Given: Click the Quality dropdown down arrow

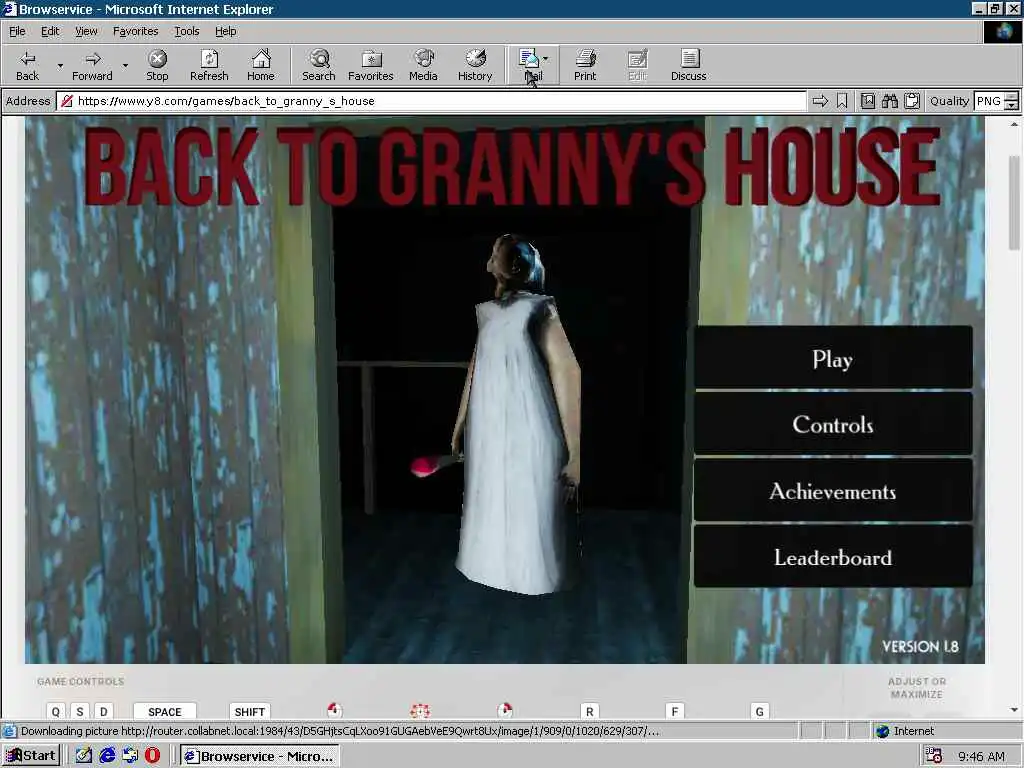Looking at the screenshot, I should pos(1012,104).
